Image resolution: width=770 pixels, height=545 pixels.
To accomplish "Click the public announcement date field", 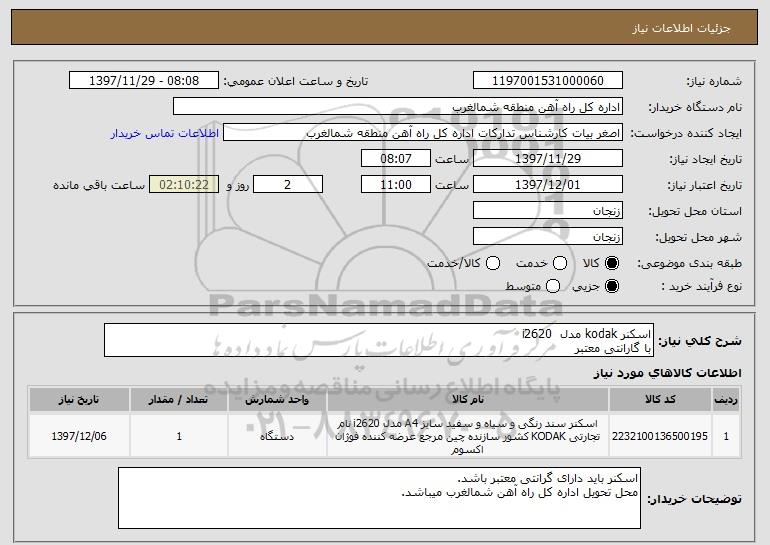I will point(144,81).
